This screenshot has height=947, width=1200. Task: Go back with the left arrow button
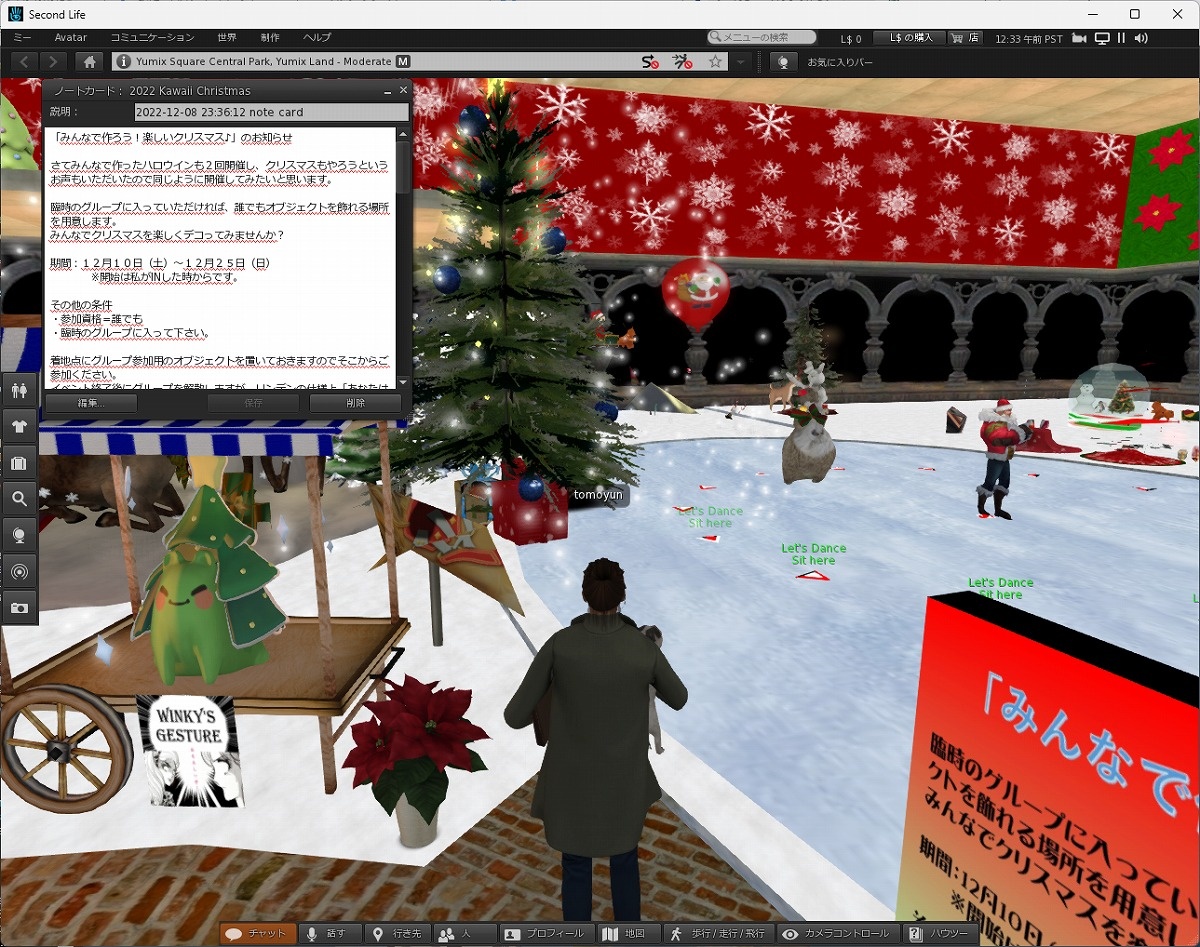pos(24,62)
